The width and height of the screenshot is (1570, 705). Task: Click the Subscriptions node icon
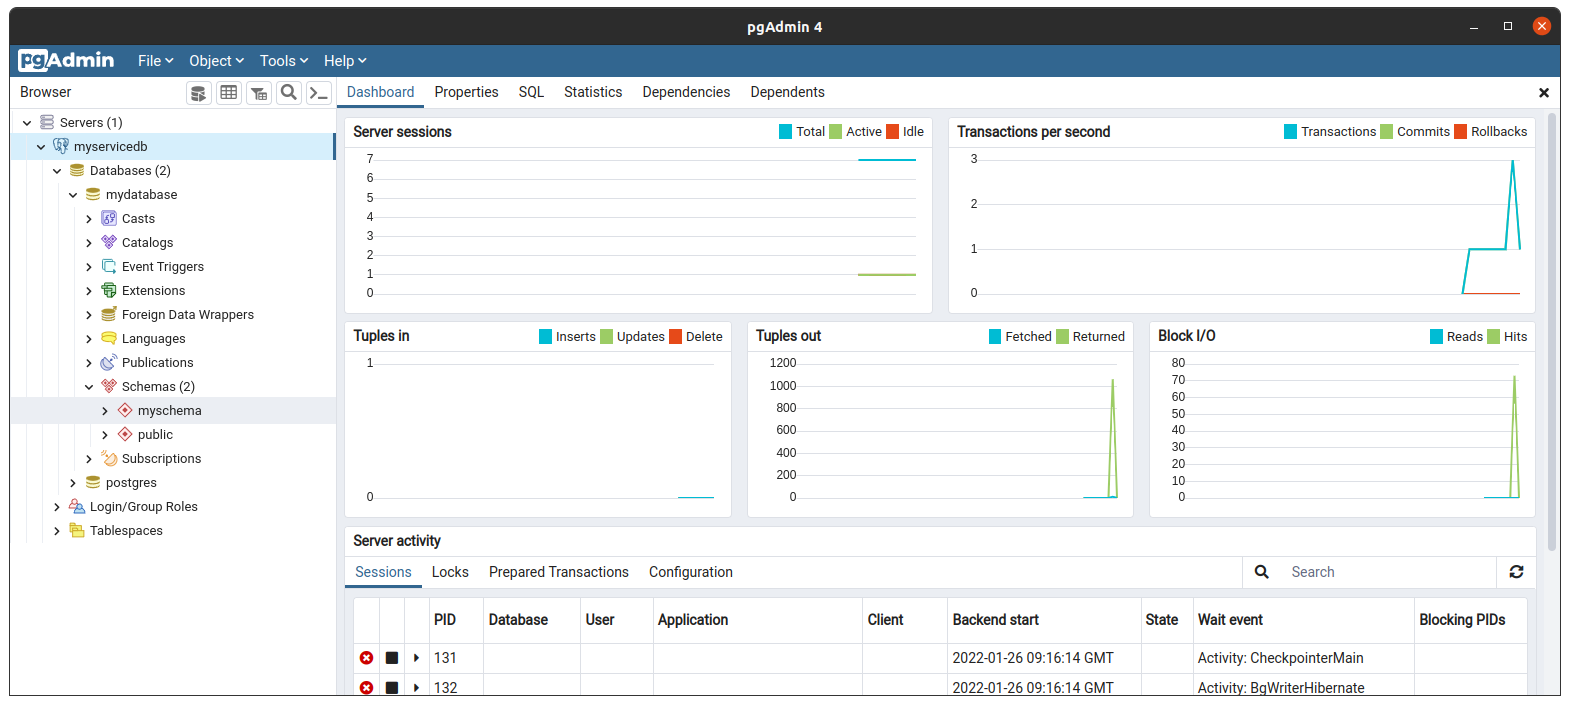[x=109, y=458]
